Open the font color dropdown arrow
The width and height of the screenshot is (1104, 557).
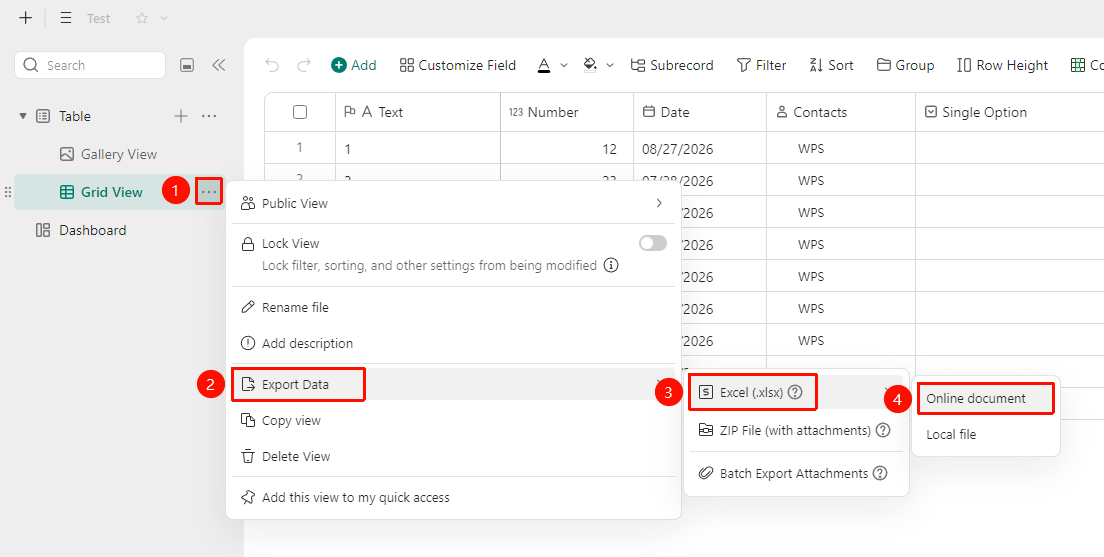(564, 65)
